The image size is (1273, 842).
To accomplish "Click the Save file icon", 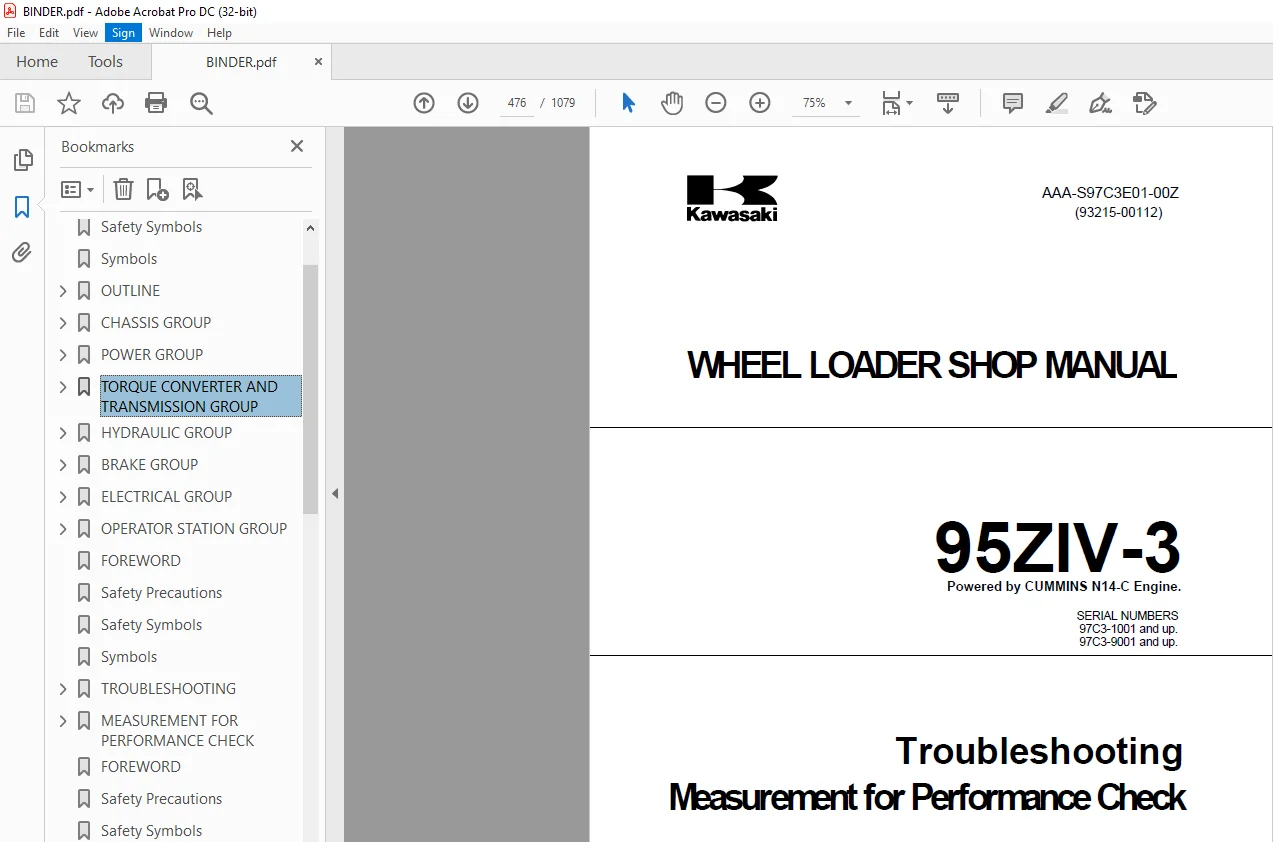I will coord(25,103).
